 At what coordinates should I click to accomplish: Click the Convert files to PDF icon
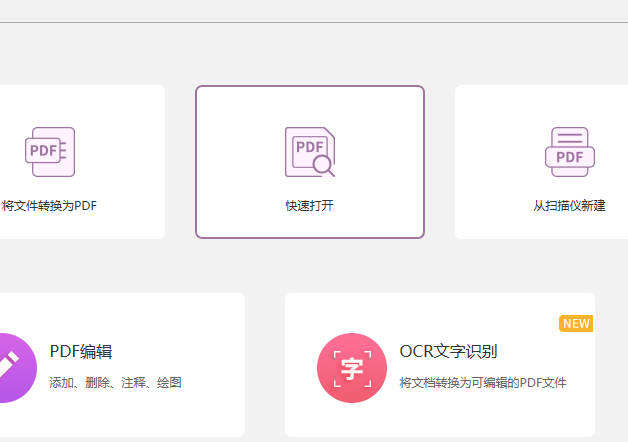(x=50, y=152)
